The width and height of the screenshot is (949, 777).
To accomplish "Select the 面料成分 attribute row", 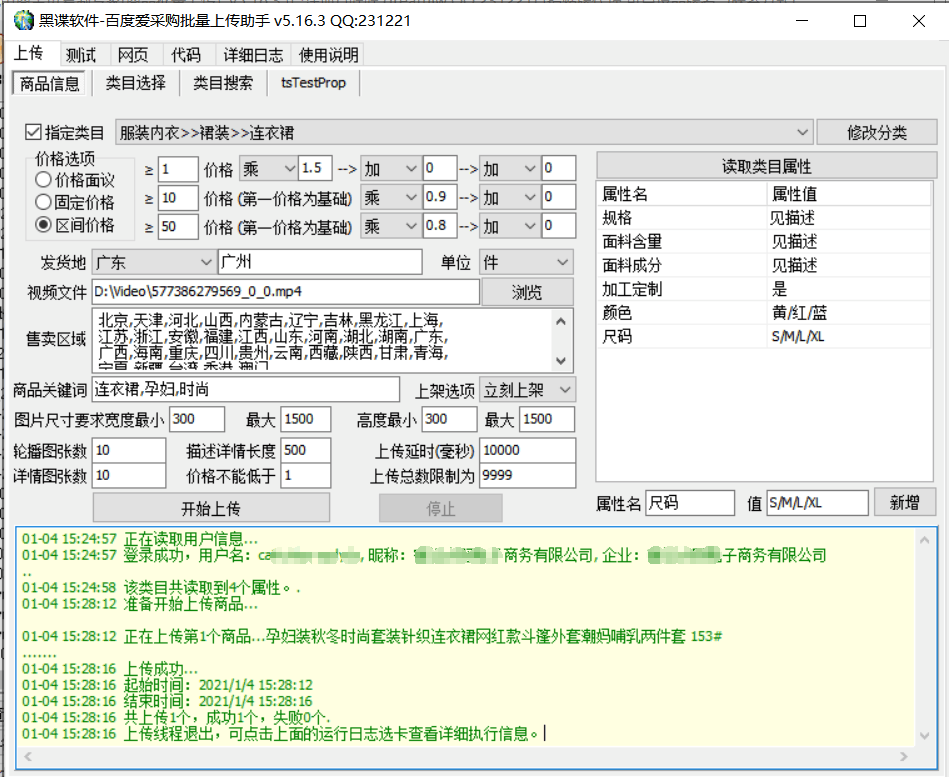I will 764,265.
